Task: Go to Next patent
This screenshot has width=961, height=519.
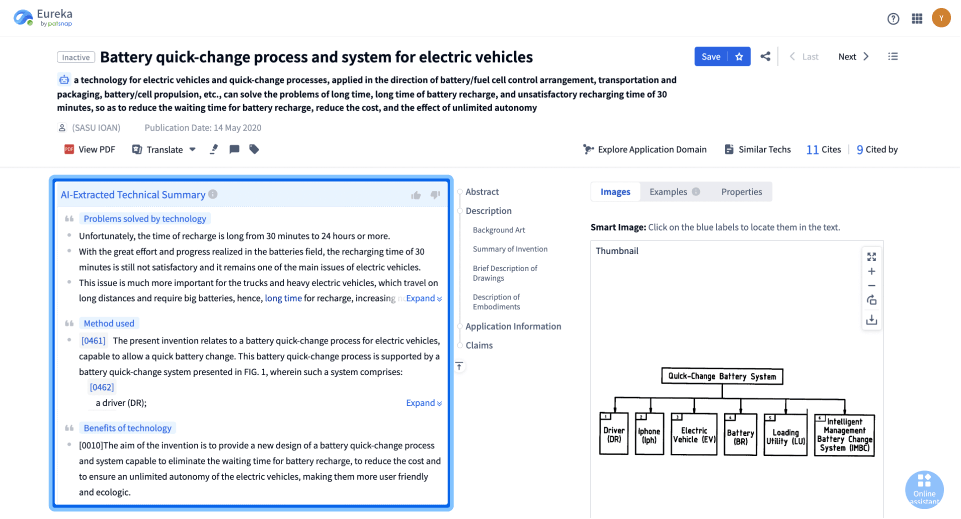Action: (x=854, y=57)
